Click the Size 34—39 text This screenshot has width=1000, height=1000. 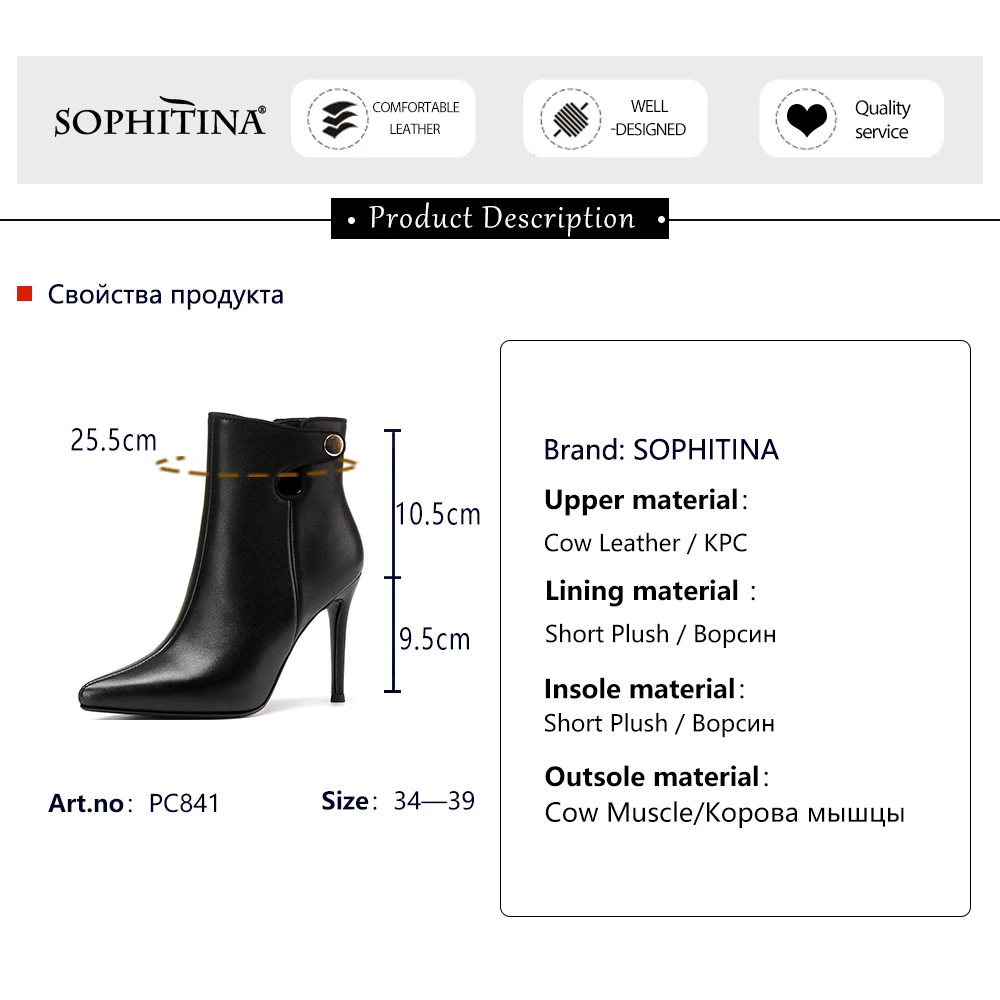pyautogui.click(x=398, y=801)
